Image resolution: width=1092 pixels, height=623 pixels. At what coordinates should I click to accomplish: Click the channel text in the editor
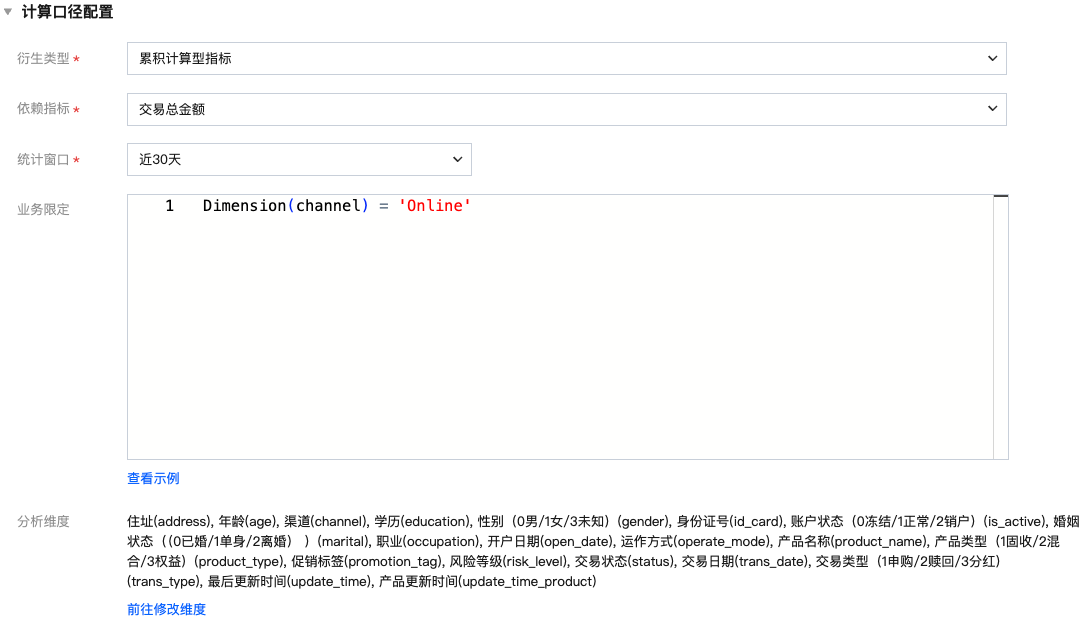pyautogui.click(x=328, y=206)
